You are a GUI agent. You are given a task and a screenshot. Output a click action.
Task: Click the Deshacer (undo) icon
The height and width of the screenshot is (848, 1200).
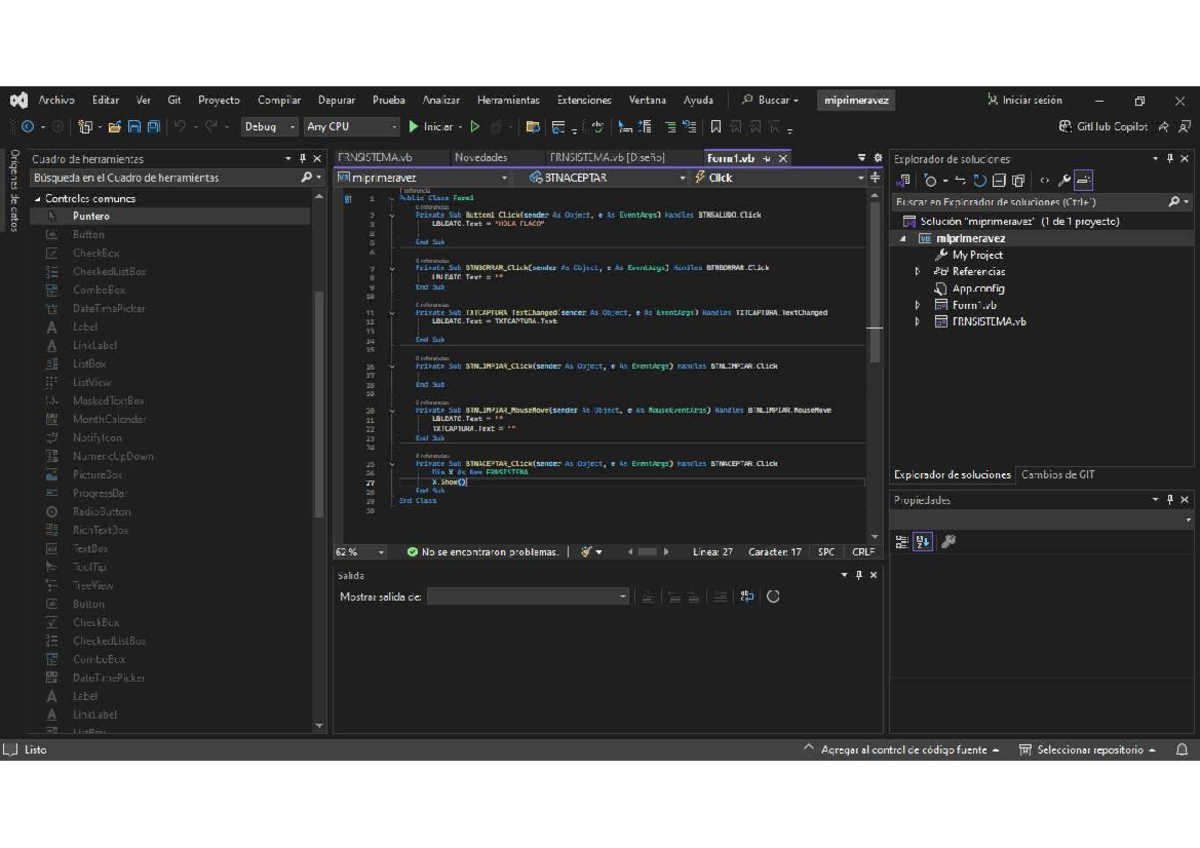pyautogui.click(x=178, y=127)
